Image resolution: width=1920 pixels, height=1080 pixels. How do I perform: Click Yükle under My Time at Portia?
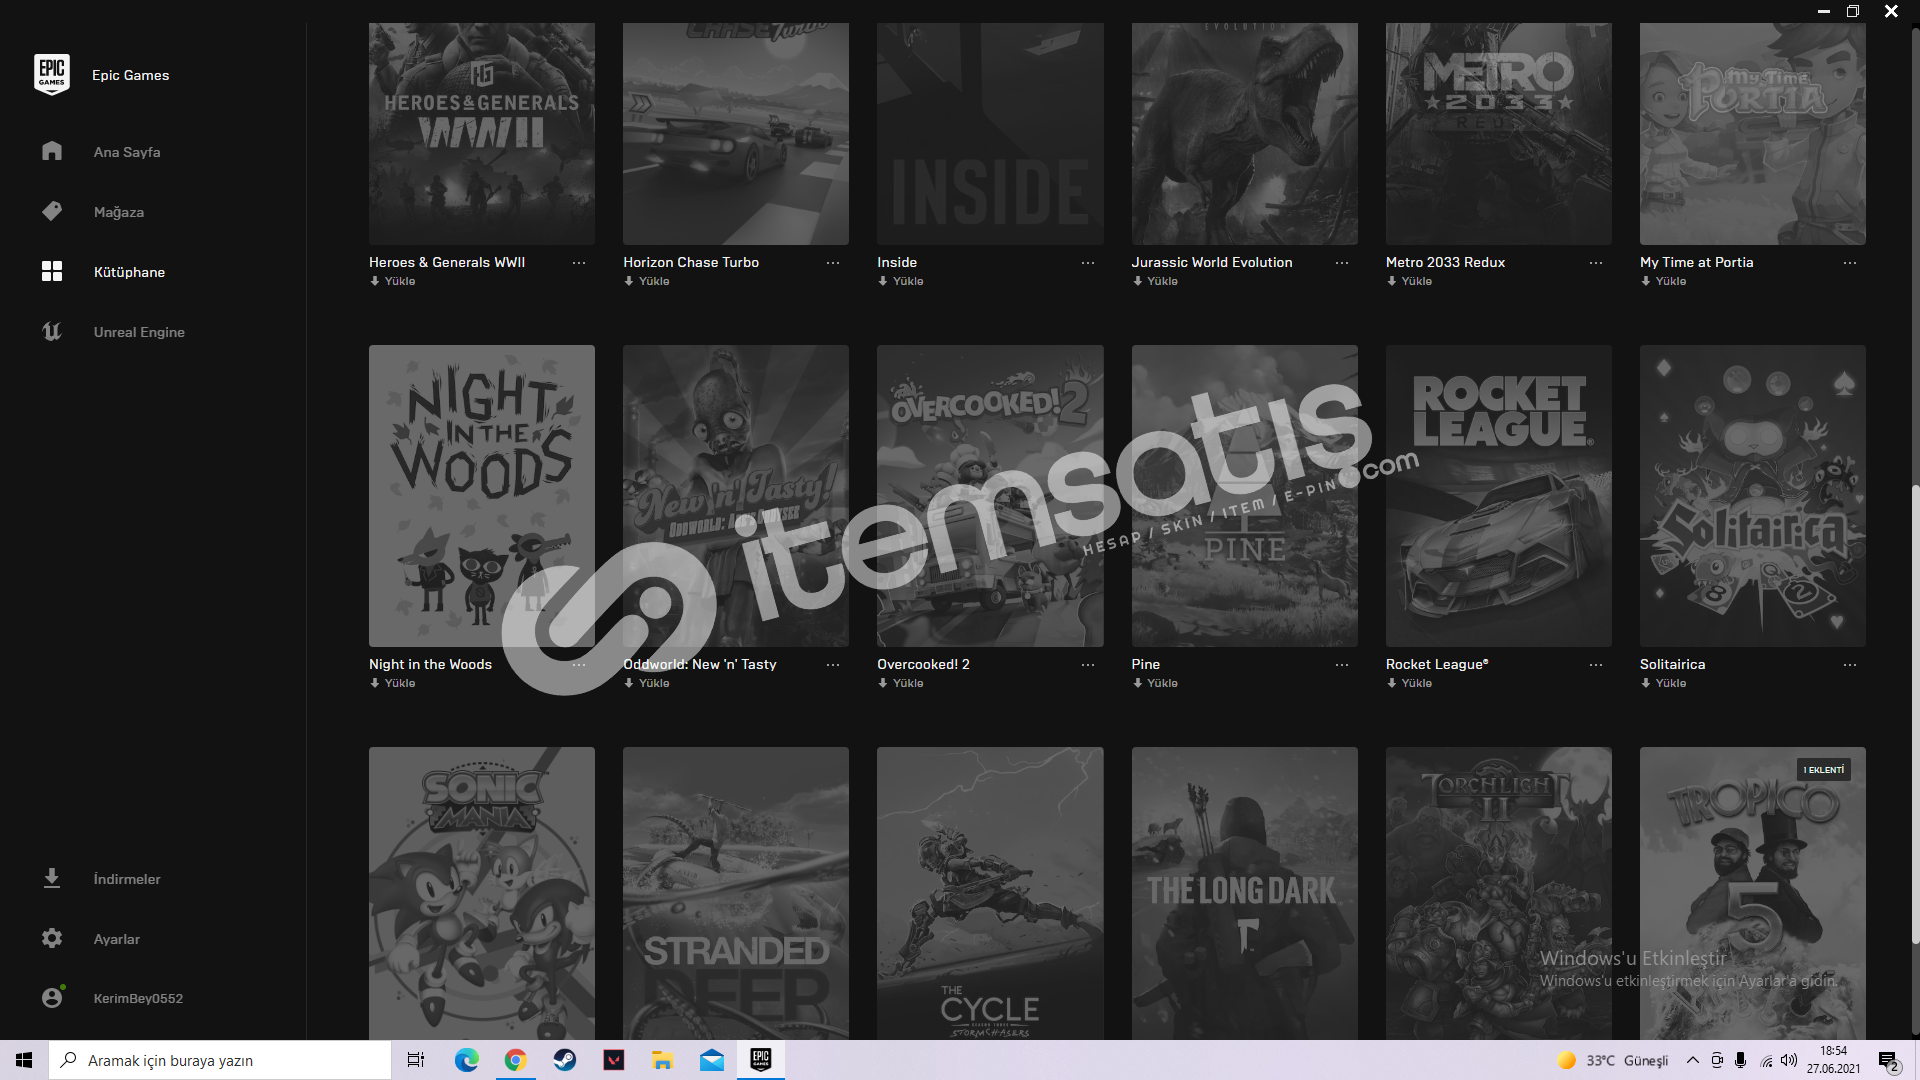pos(1663,281)
